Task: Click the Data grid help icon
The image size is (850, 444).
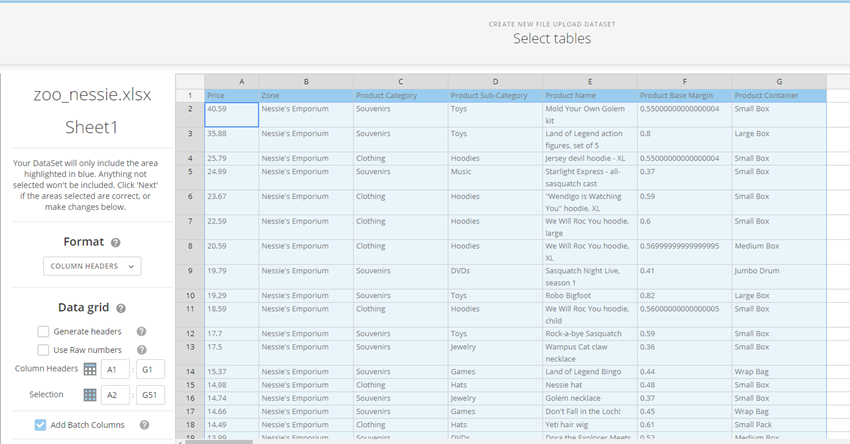Action: click(121, 309)
